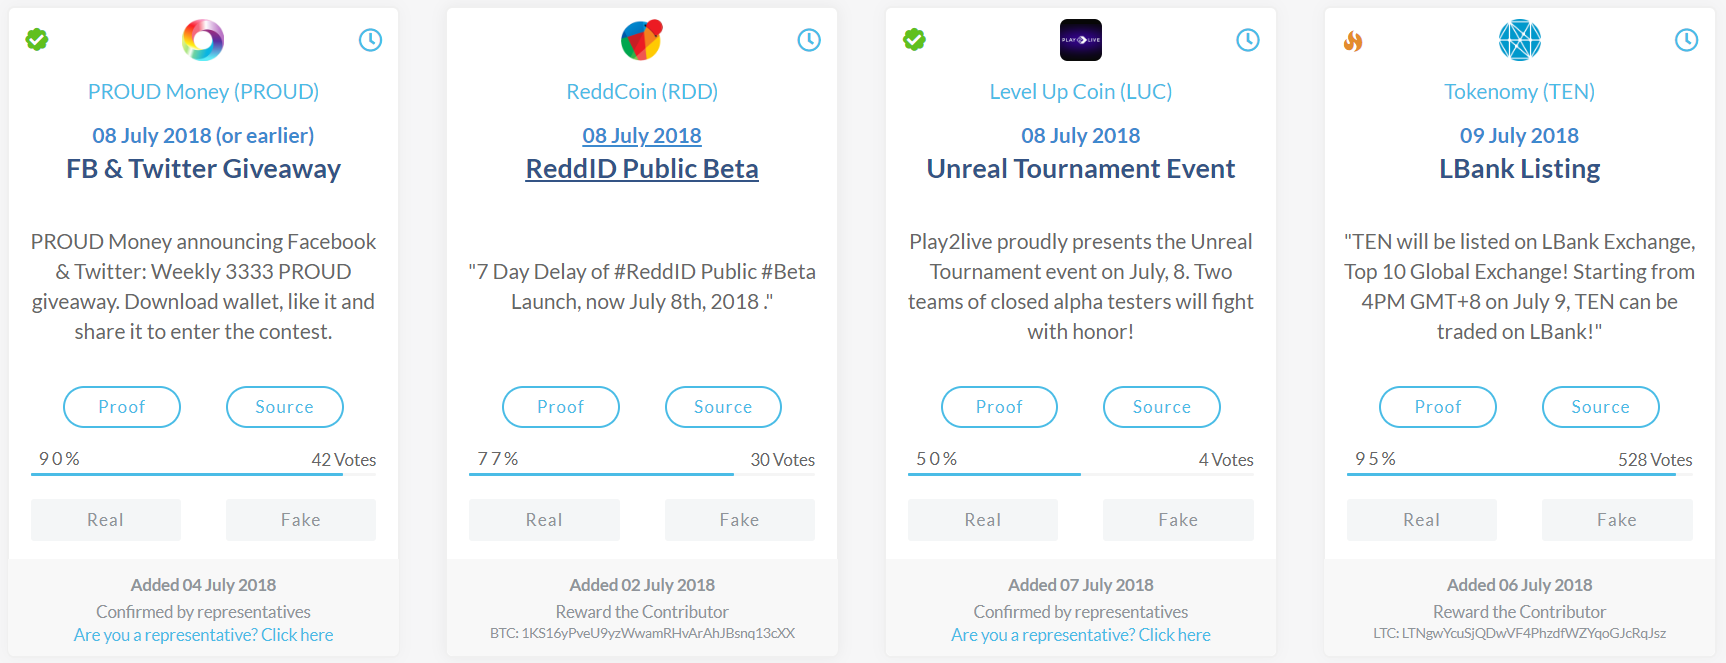Image resolution: width=1726 pixels, height=663 pixels.
Task: Click the ReddCoin logo icon
Action: tap(642, 40)
